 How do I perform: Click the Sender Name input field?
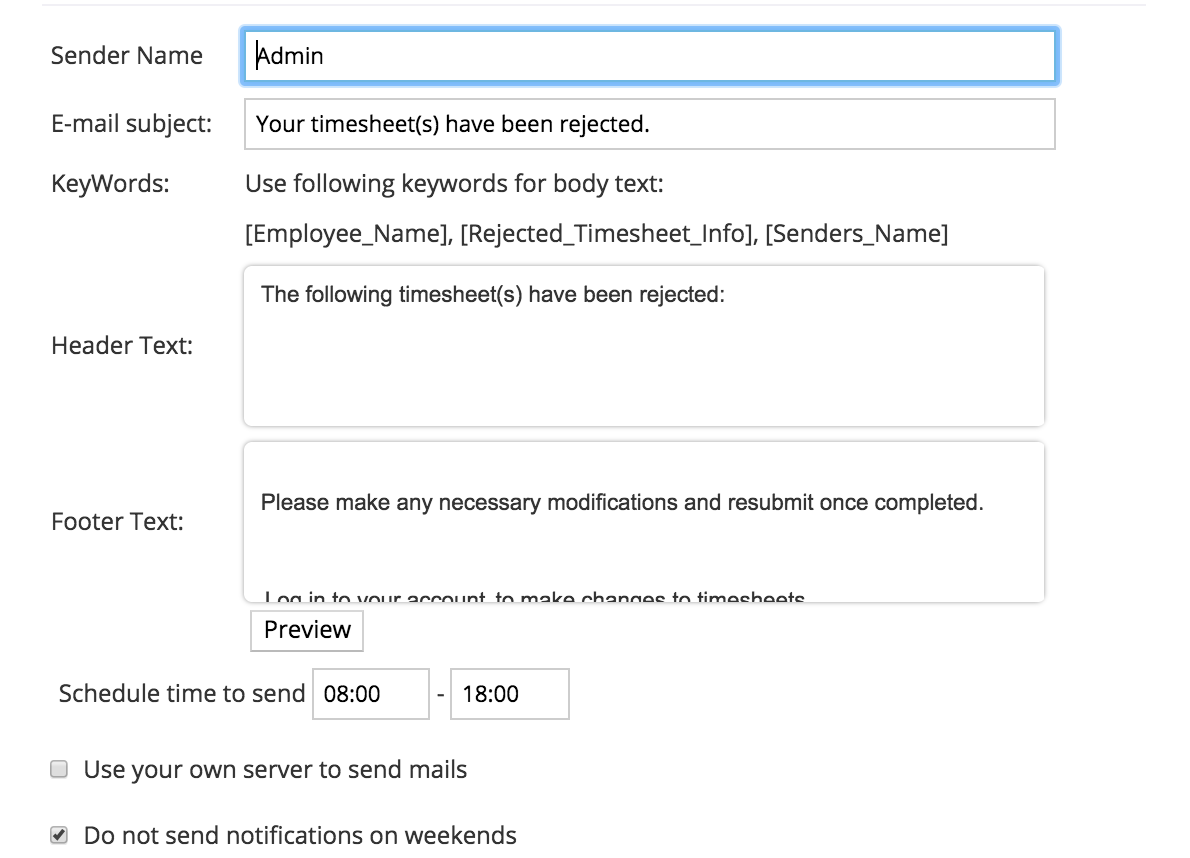point(649,56)
